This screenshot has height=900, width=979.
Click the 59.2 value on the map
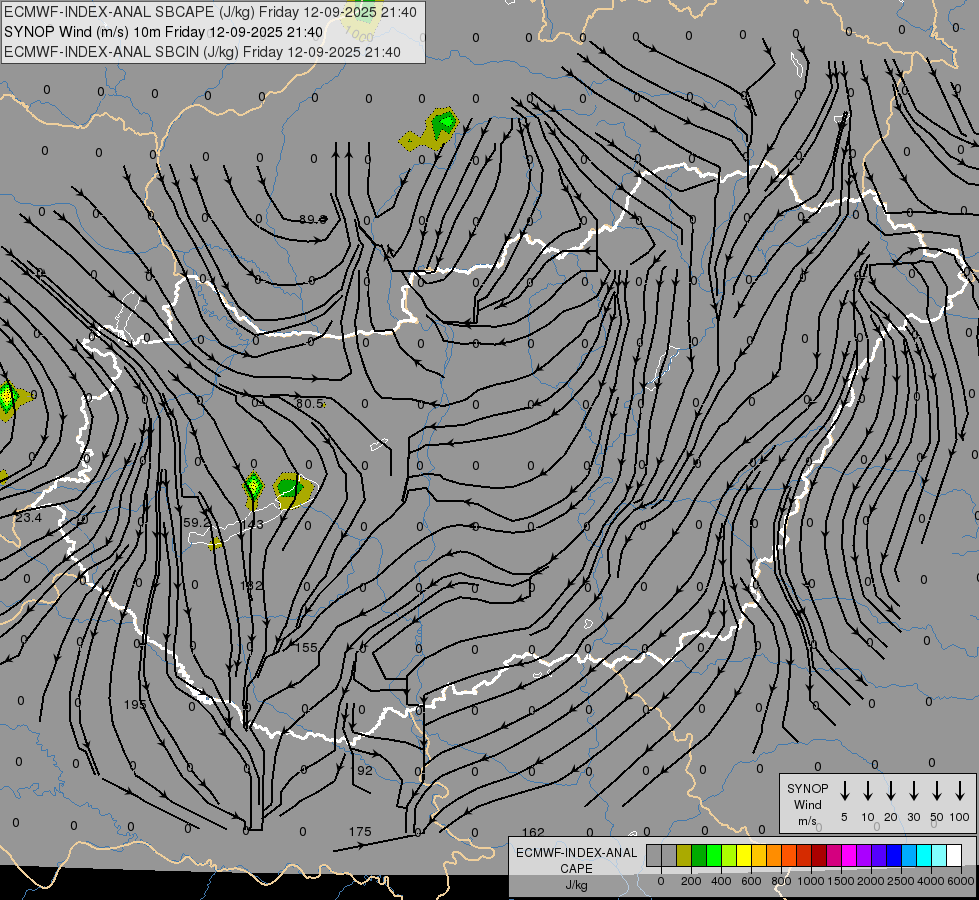[197, 522]
